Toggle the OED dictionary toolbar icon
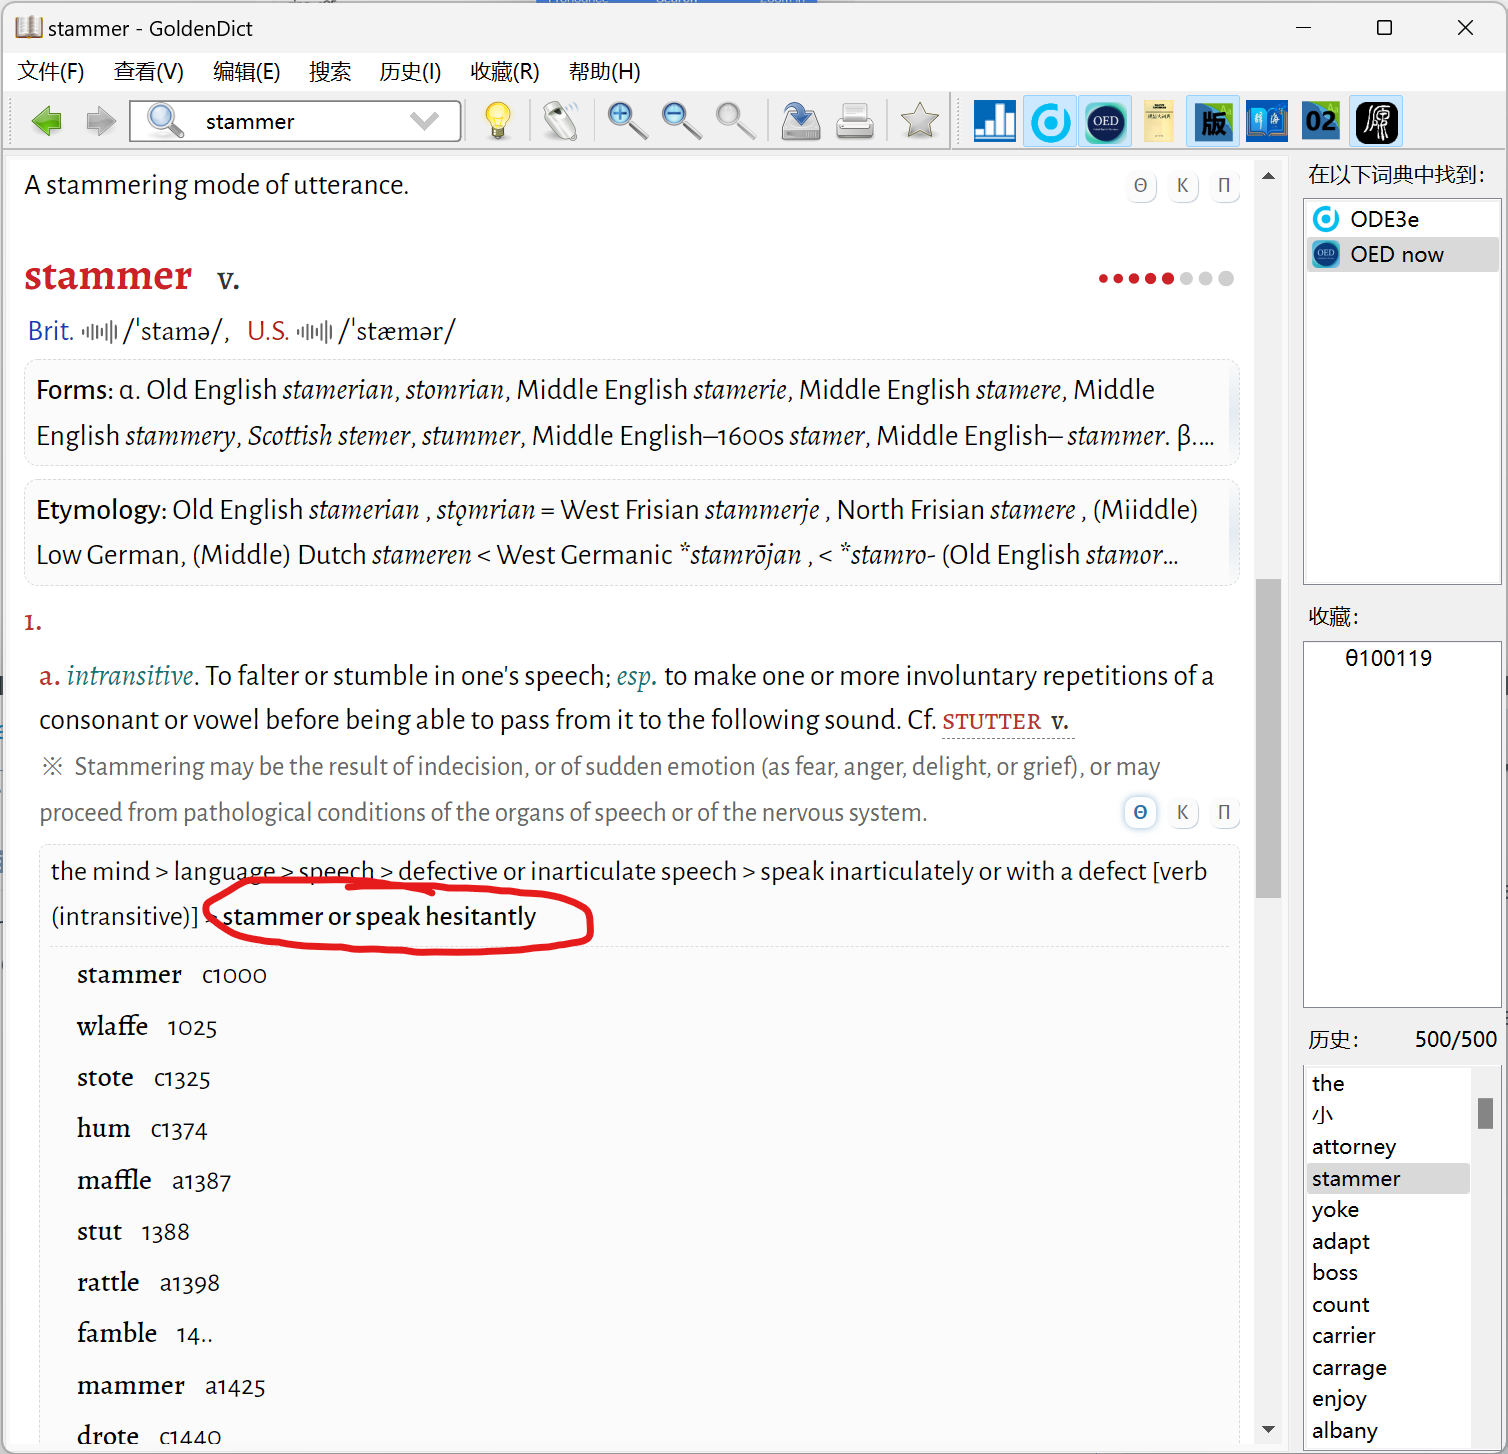This screenshot has height=1454, width=1508. (1105, 122)
